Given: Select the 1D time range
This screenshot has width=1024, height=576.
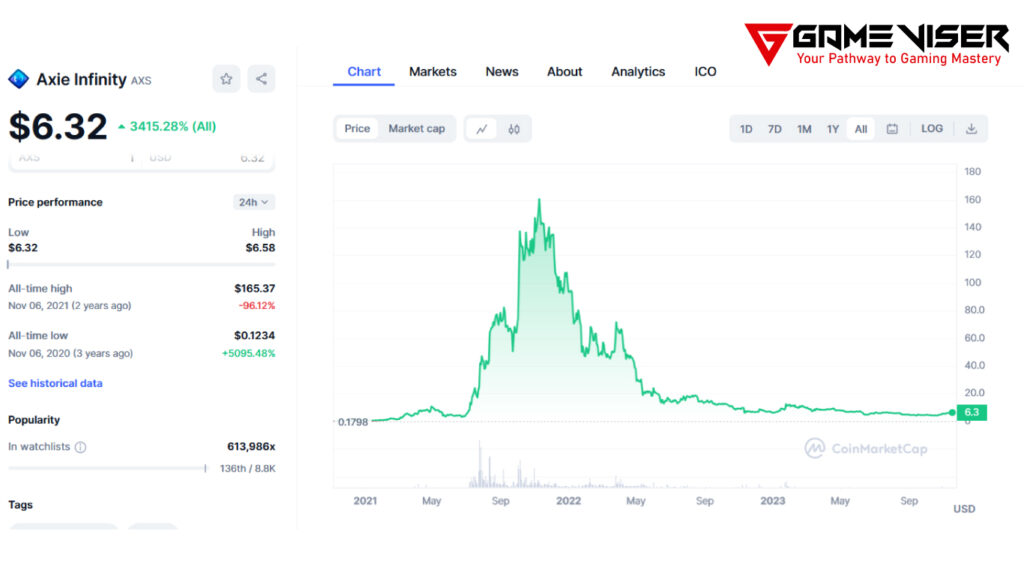Looking at the screenshot, I should 746,129.
